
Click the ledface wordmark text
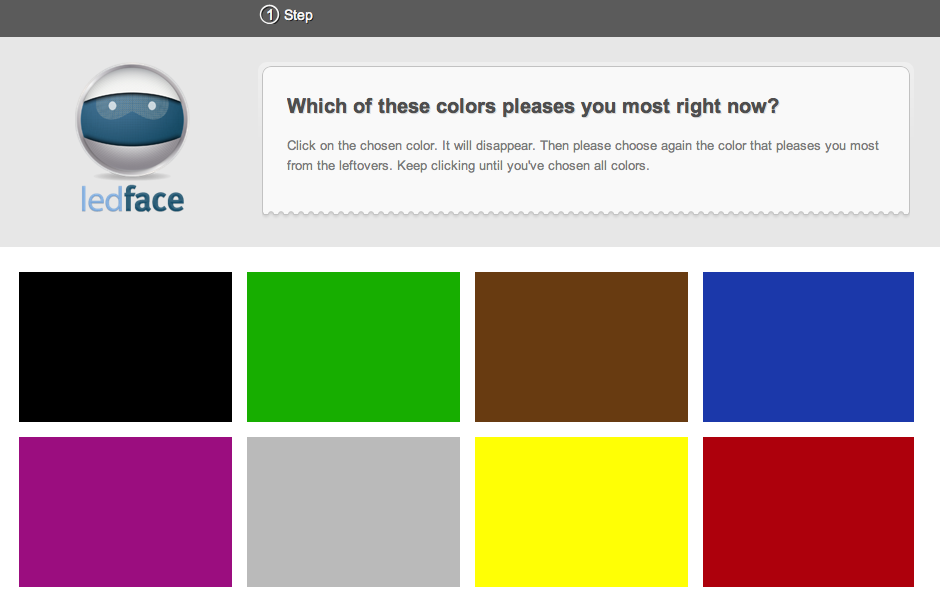(132, 200)
